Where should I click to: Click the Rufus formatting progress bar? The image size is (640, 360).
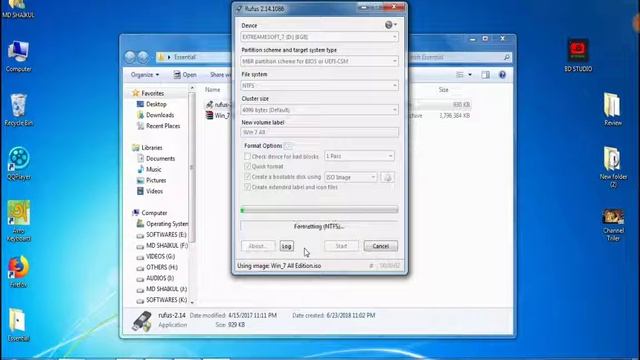pyautogui.click(x=320, y=210)
